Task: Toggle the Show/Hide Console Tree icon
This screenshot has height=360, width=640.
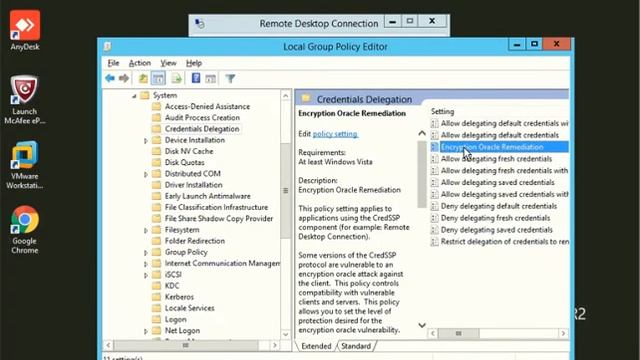Action: pos(158,78)
